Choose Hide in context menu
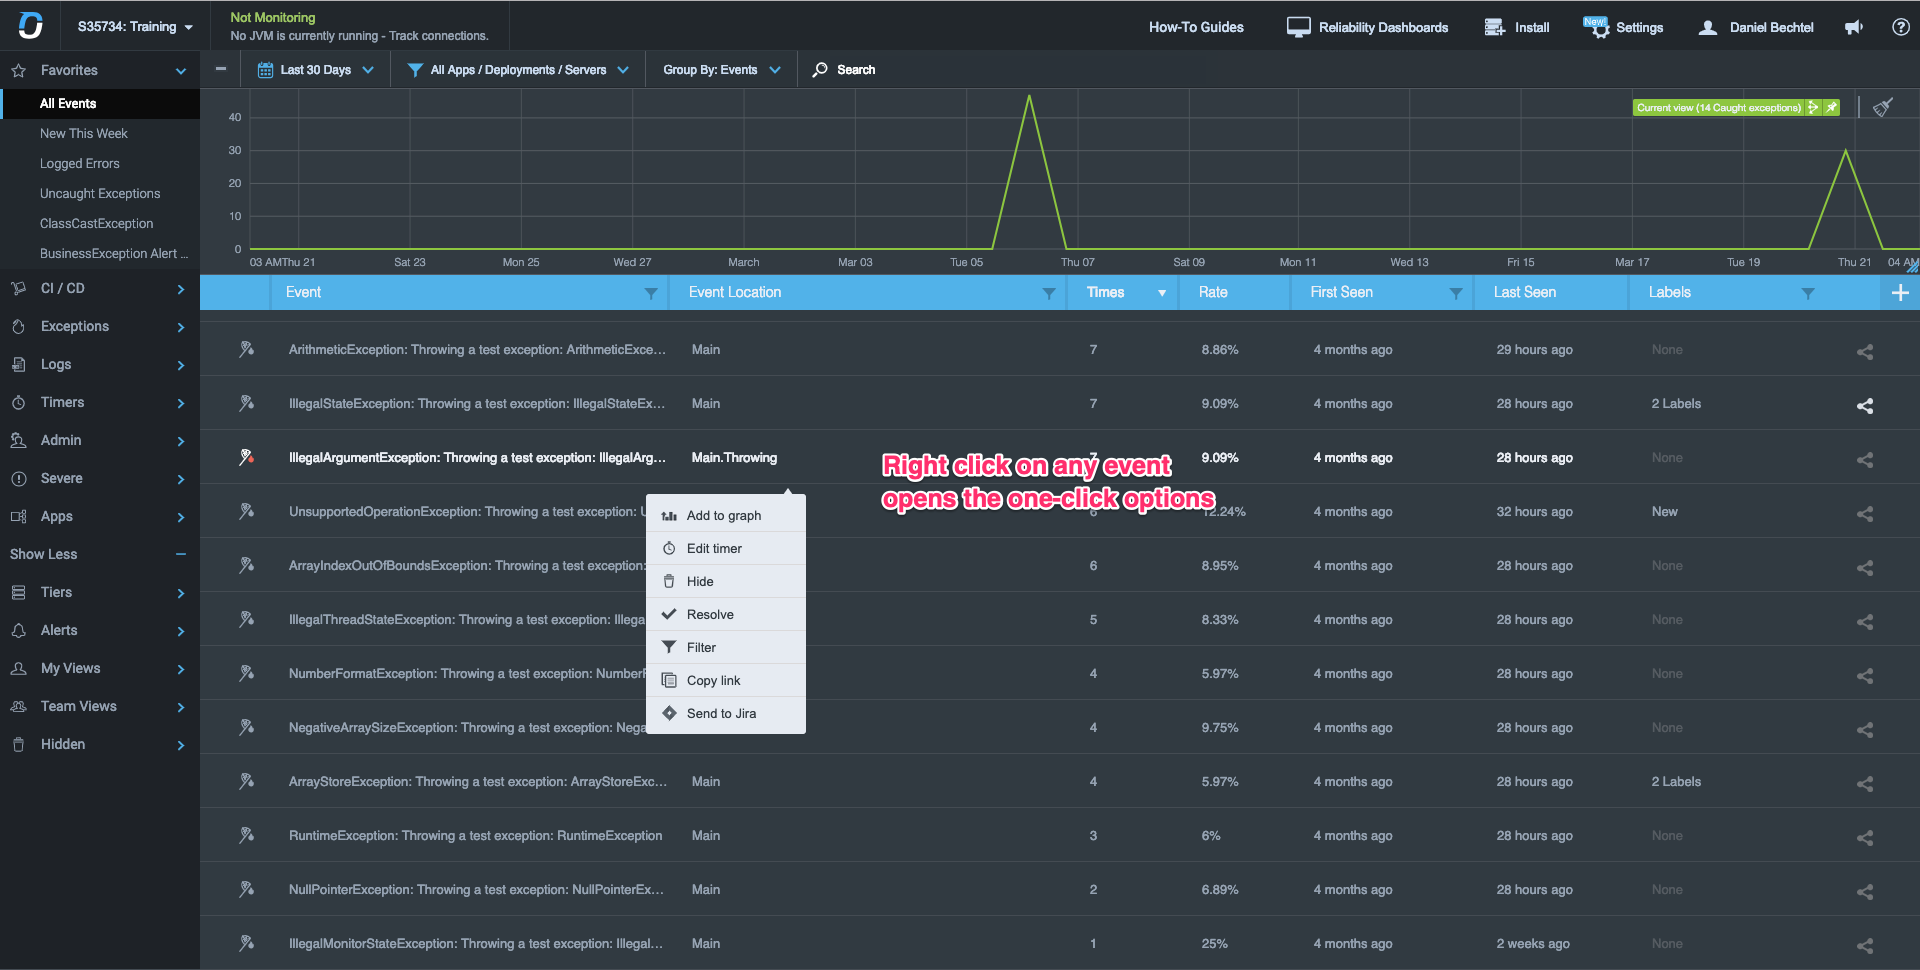 [x=726, y=581]
